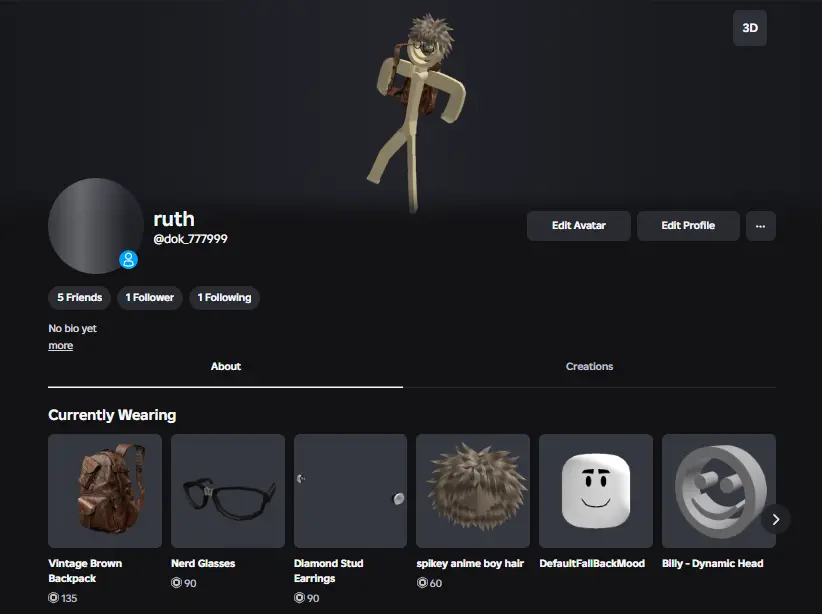
Task: Open the DefaultFallBackMood face image
Action: (x=596, y=491)
